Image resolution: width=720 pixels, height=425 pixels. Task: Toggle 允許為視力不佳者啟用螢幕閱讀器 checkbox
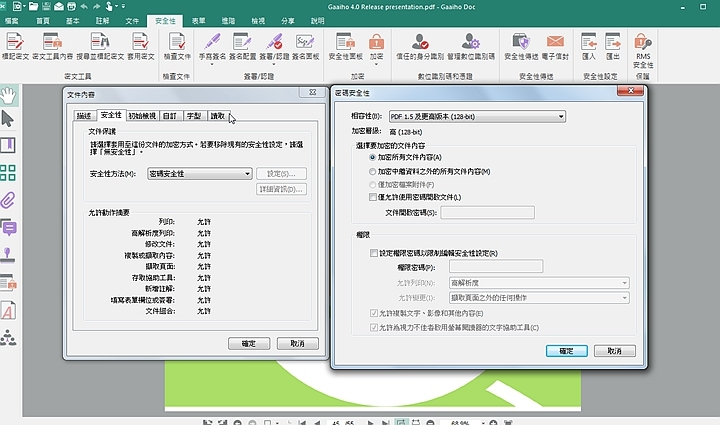pyautogui.click(x=374, y=327)
